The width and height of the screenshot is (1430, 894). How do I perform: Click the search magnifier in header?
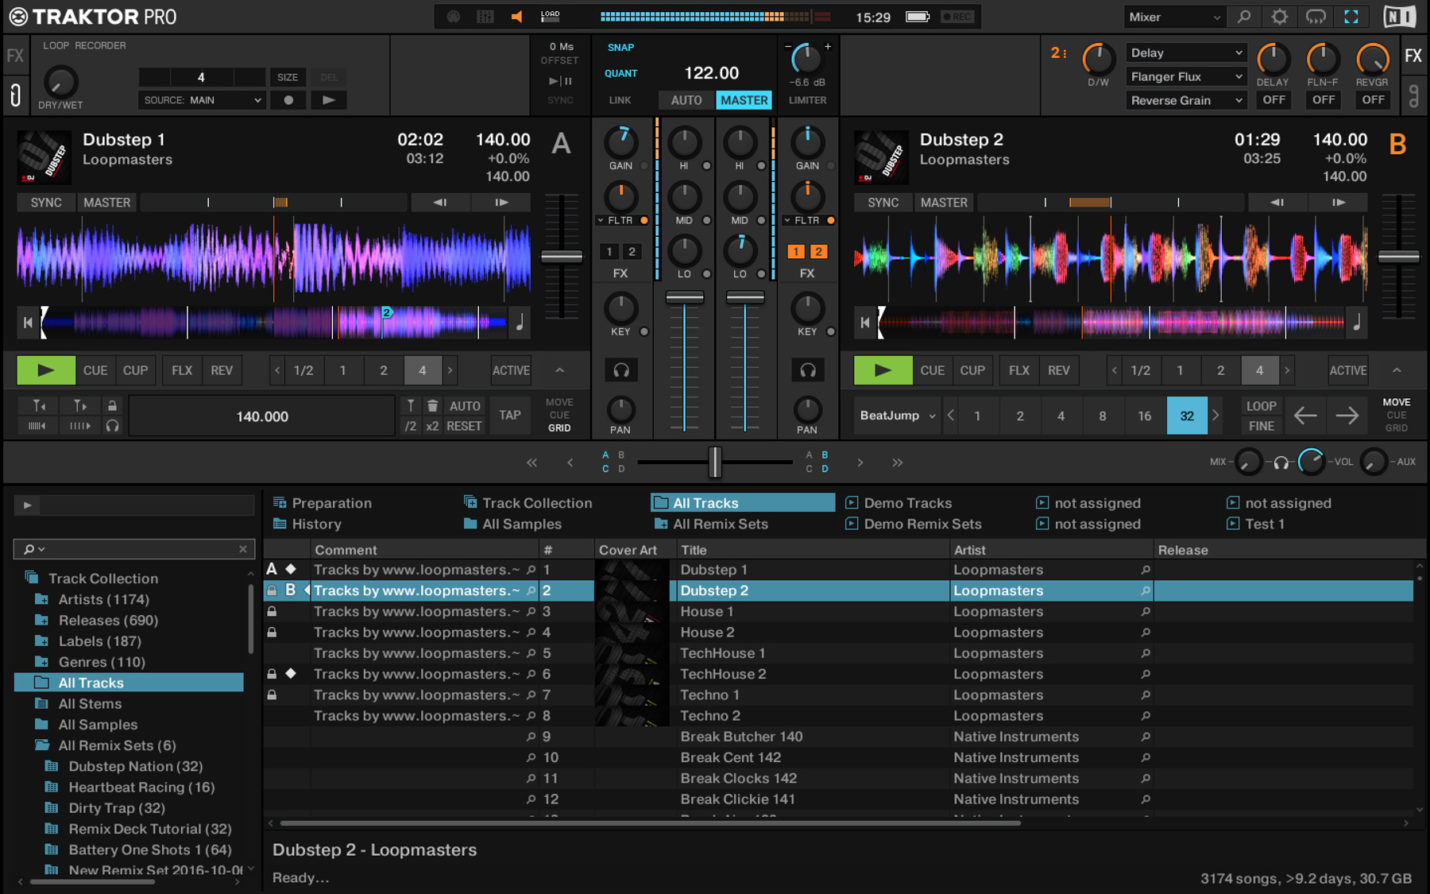(x=1244, y=17)
